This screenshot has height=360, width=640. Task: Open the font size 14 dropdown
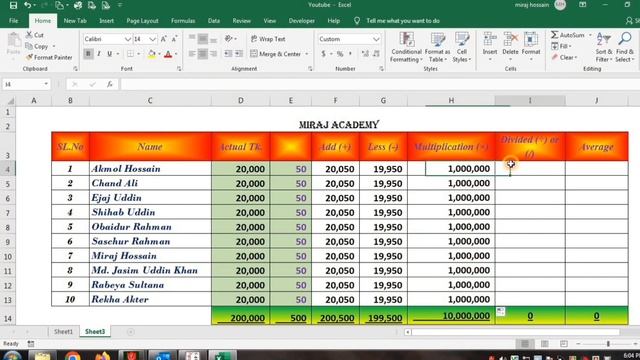point(152,39)
